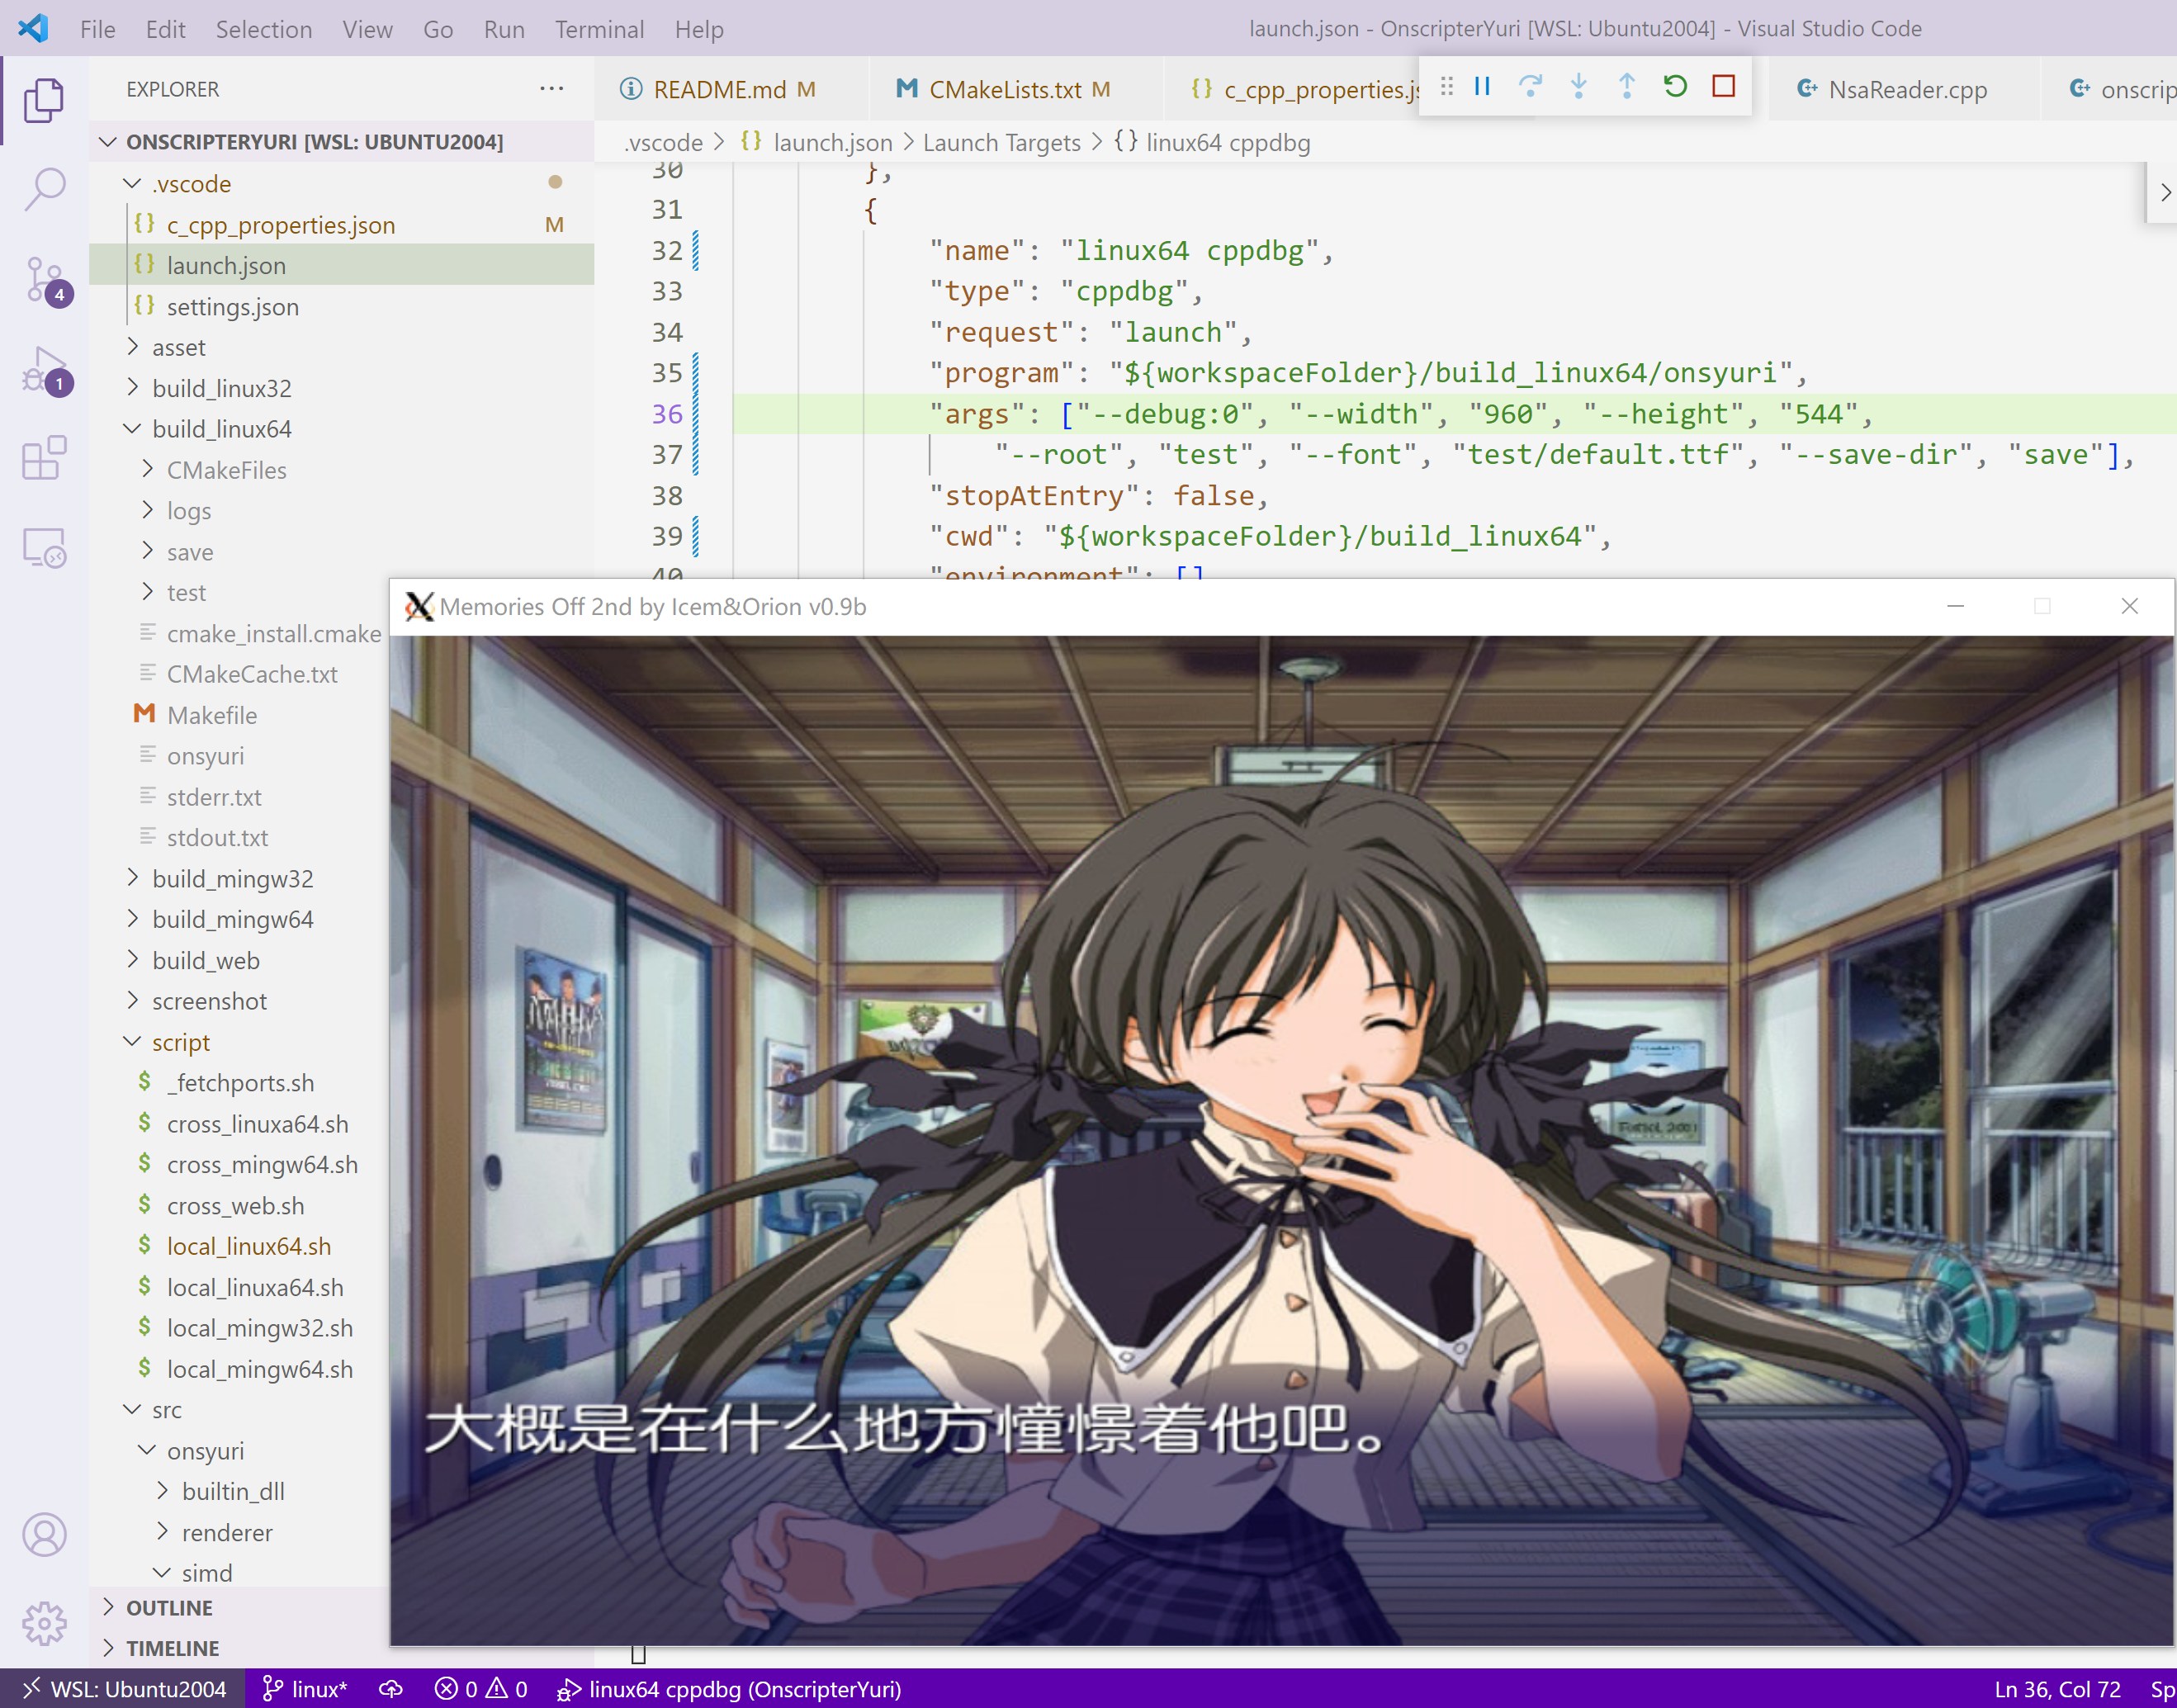Click the Step Into debug arrow
2177x1708 pixels.
pos(1578,87)
